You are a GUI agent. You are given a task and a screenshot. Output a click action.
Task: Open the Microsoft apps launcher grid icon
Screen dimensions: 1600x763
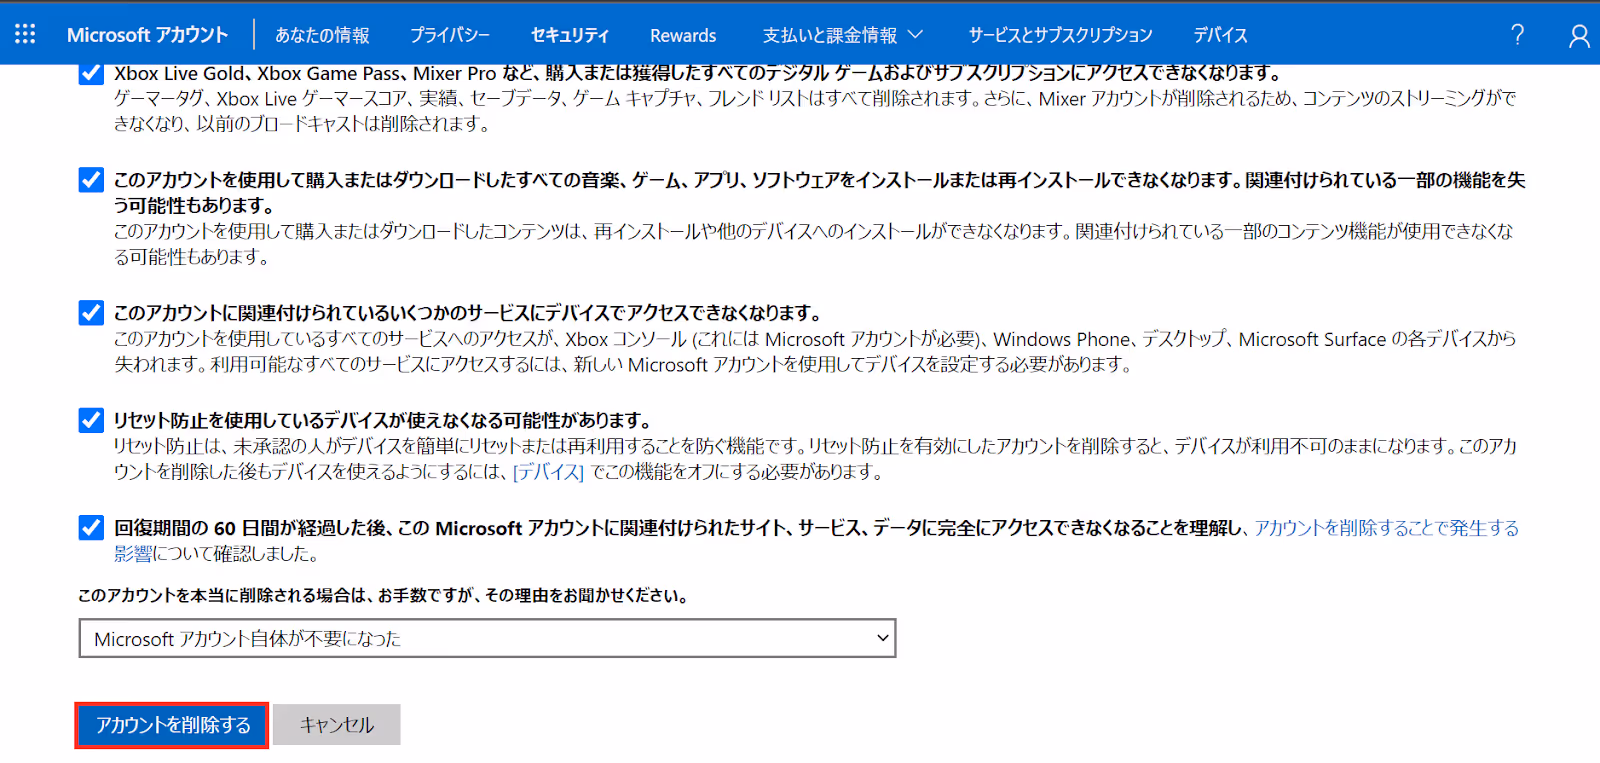(x=25, y=34)
